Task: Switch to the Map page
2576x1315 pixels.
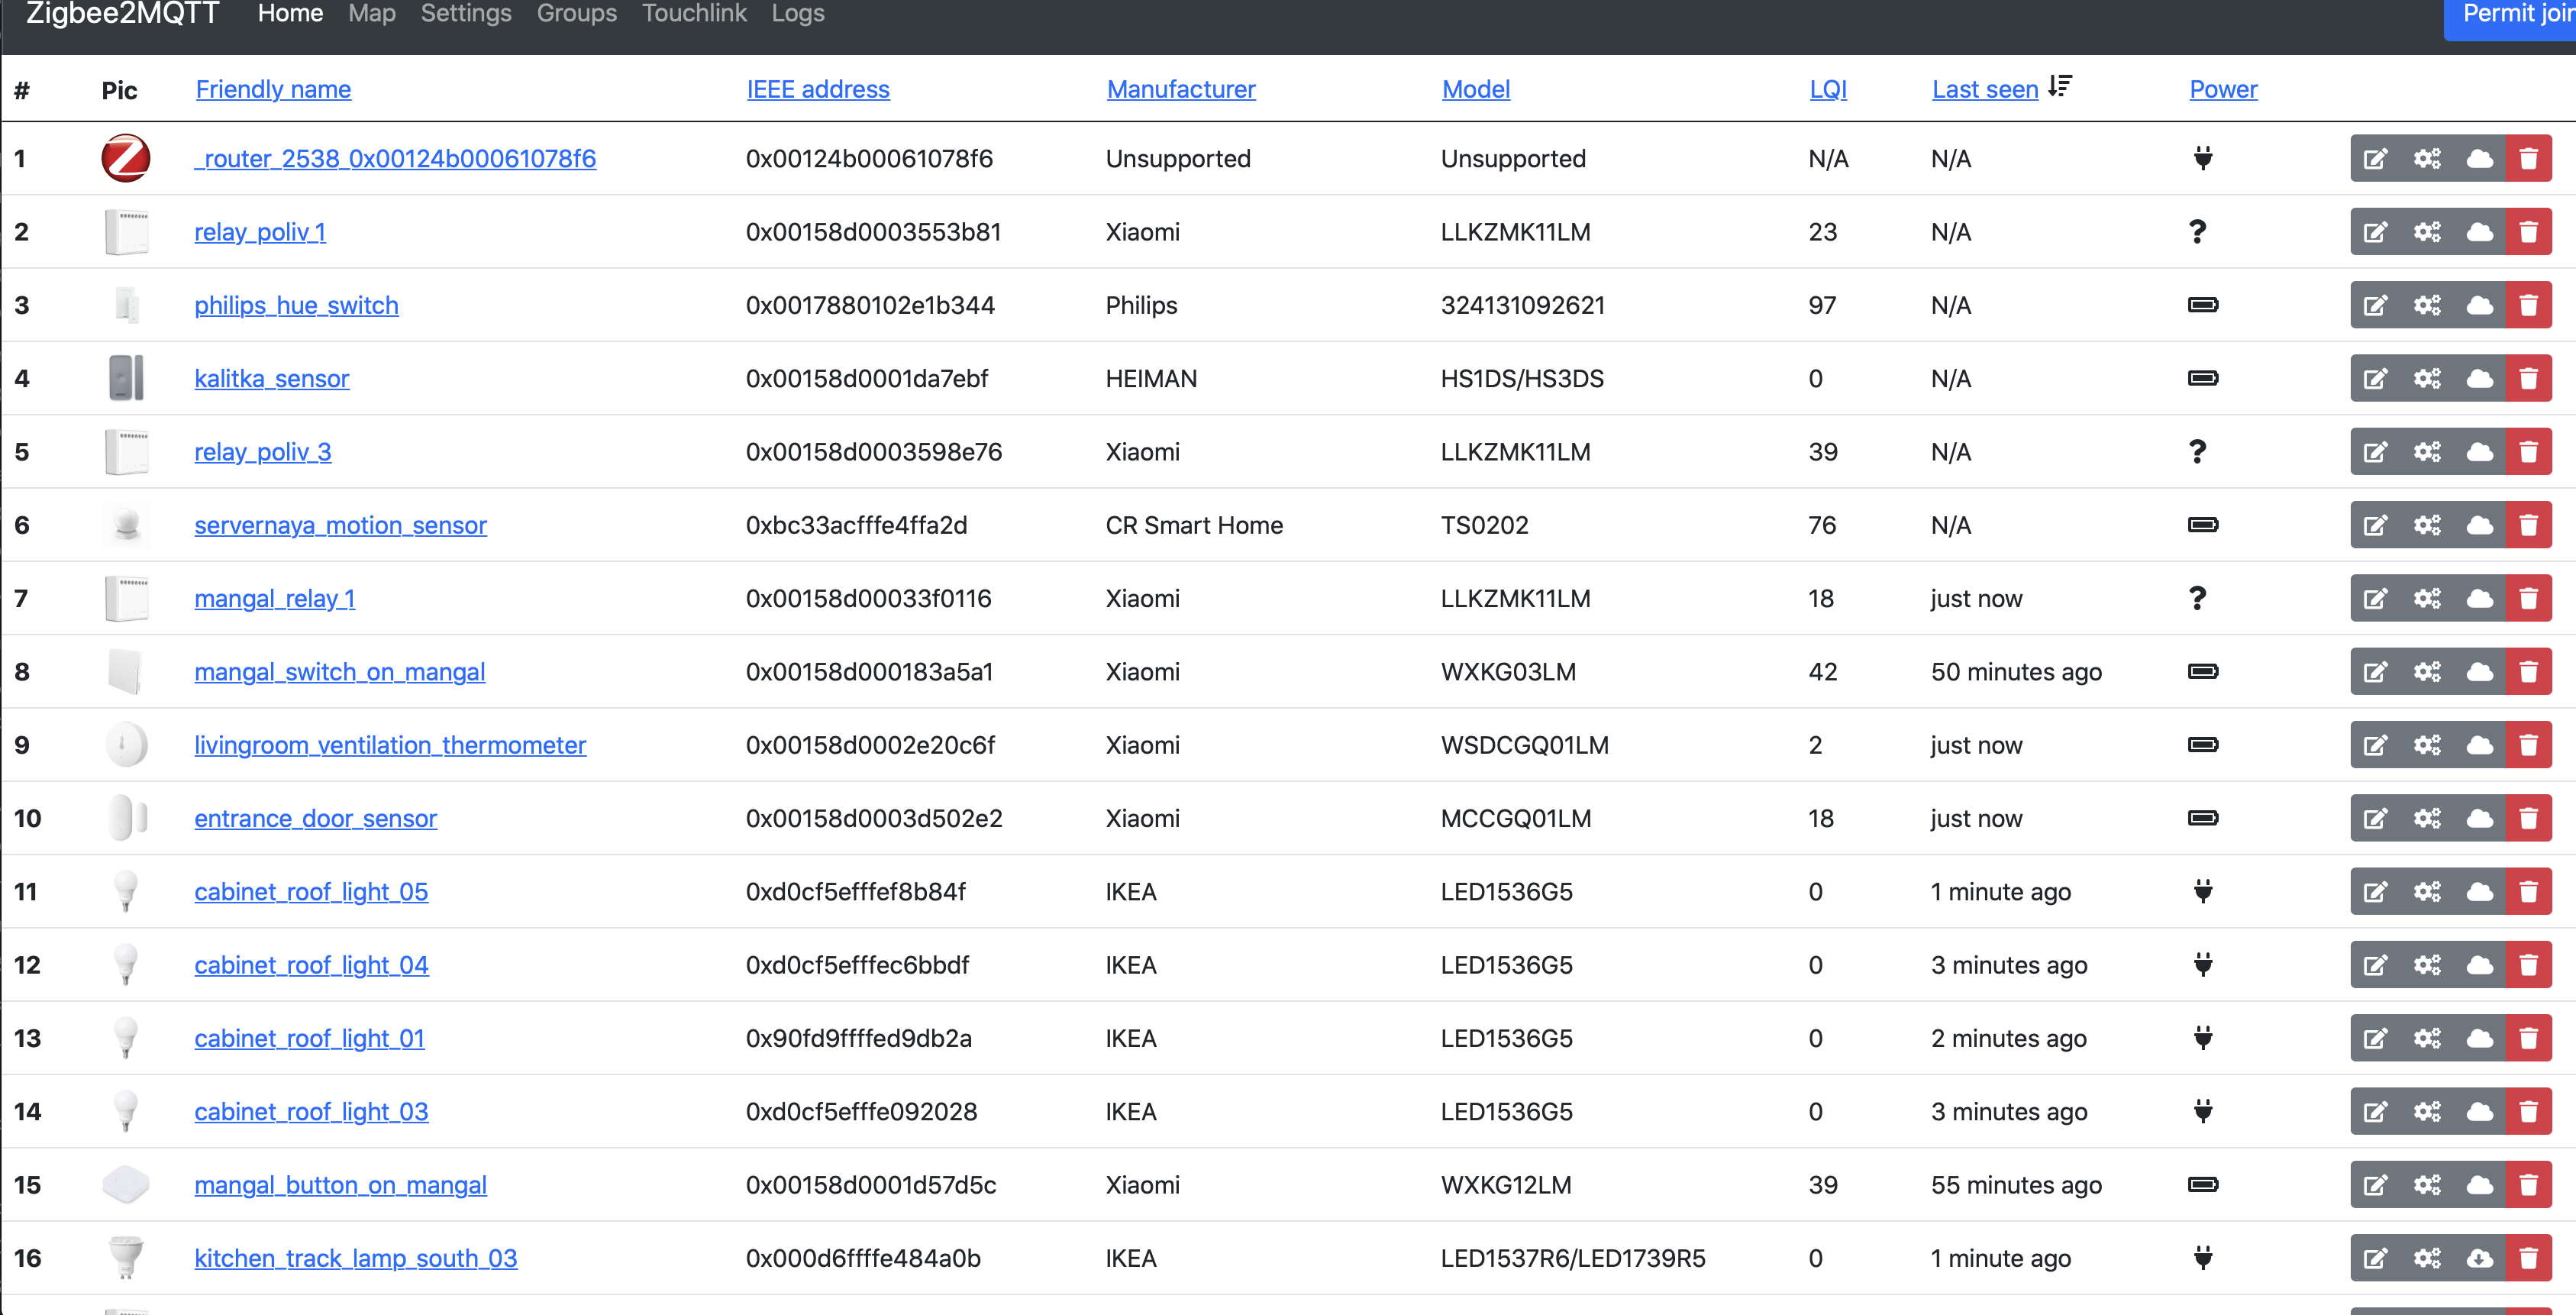Action: pos(371,14)
